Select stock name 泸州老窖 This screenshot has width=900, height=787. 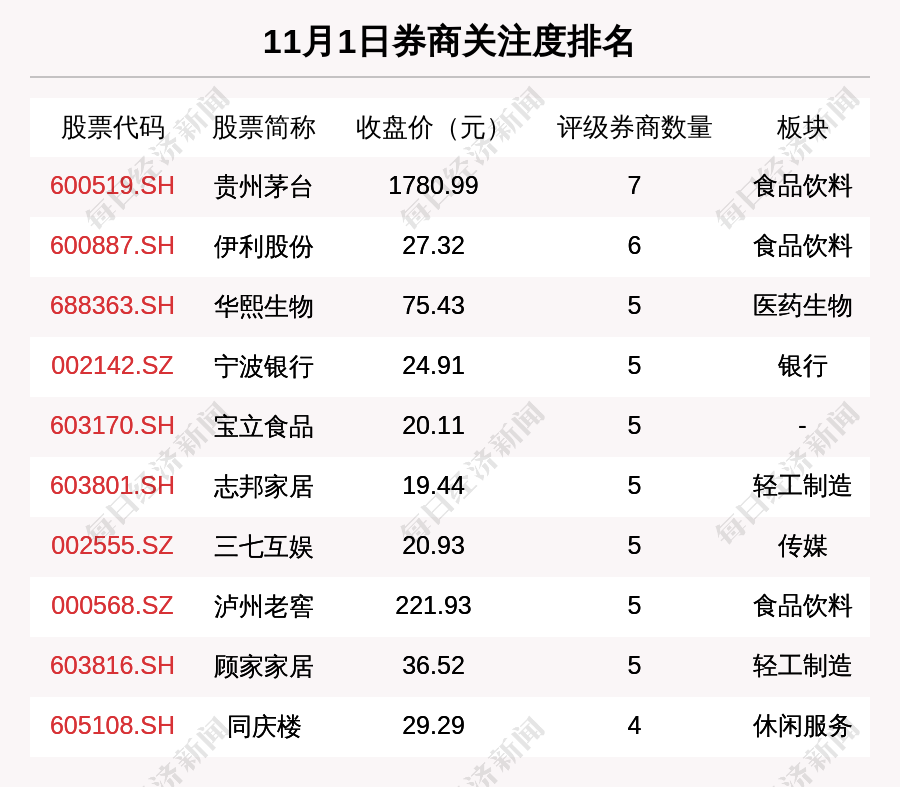(263, 606)
